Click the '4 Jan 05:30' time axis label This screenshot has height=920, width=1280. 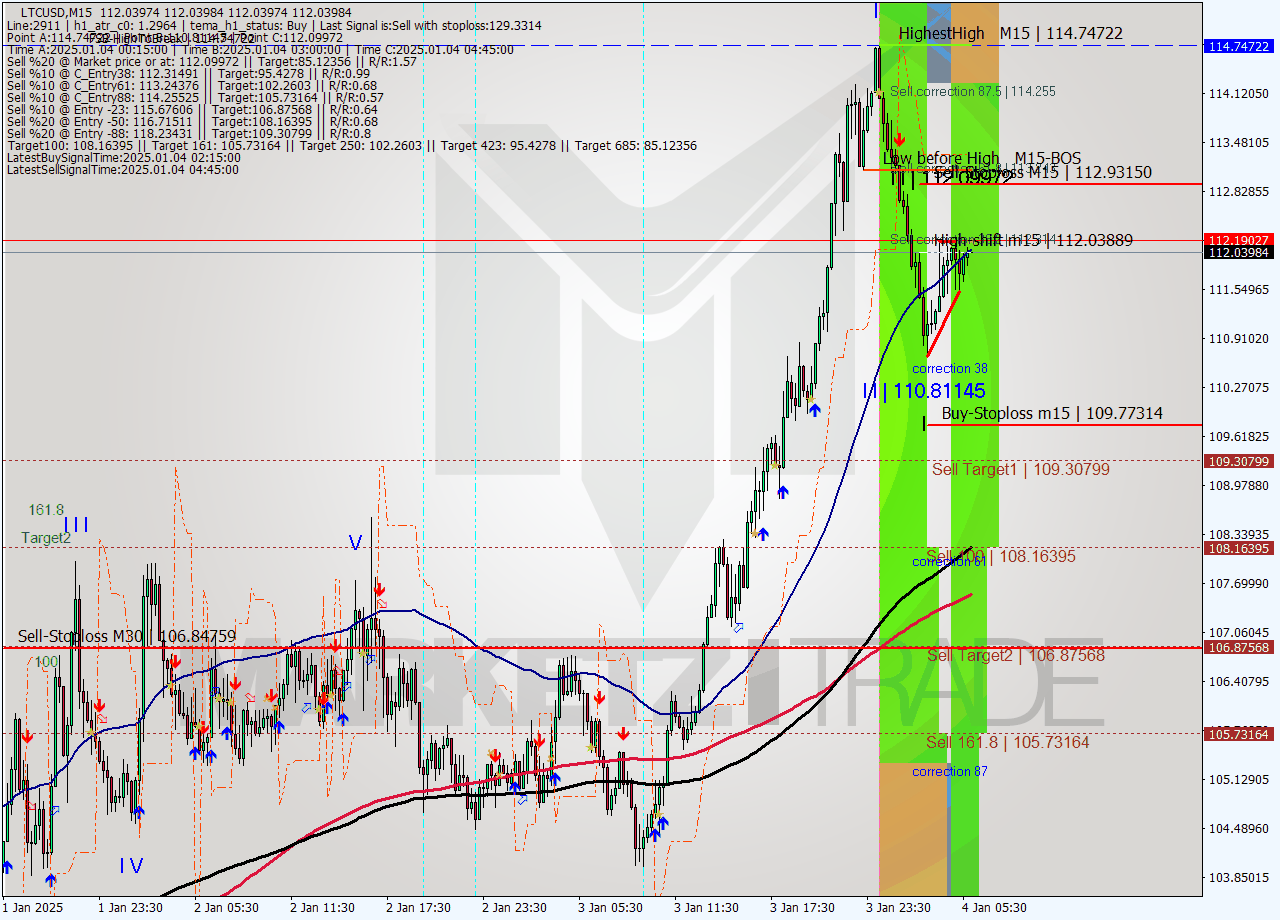click(994, 908)
